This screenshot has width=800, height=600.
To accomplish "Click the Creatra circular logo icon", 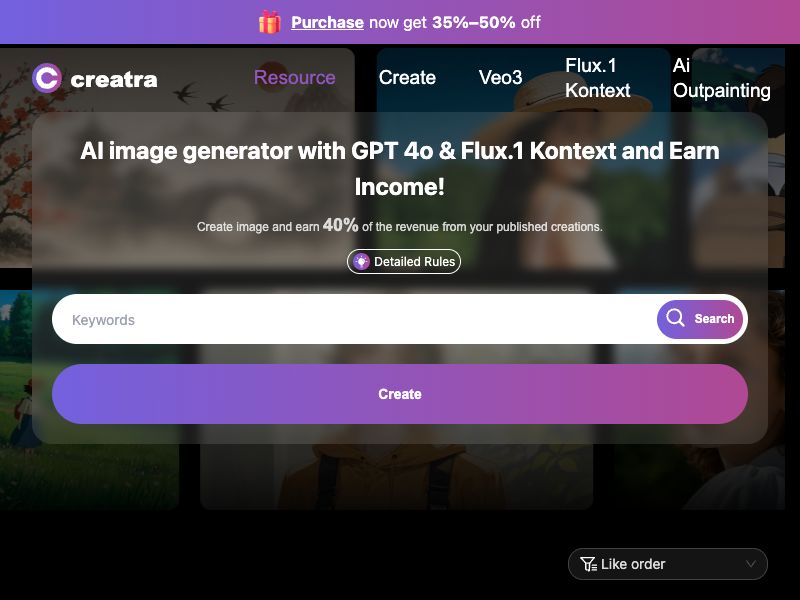I will (x=47, y=78).
